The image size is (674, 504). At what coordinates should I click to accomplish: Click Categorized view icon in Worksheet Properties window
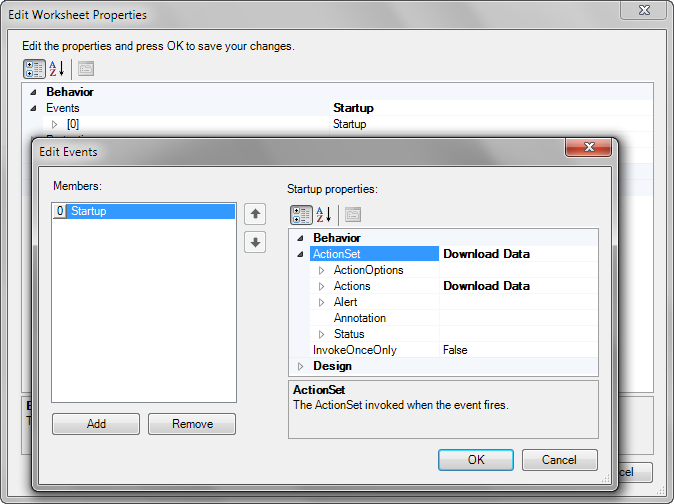(x=34, y=69)
